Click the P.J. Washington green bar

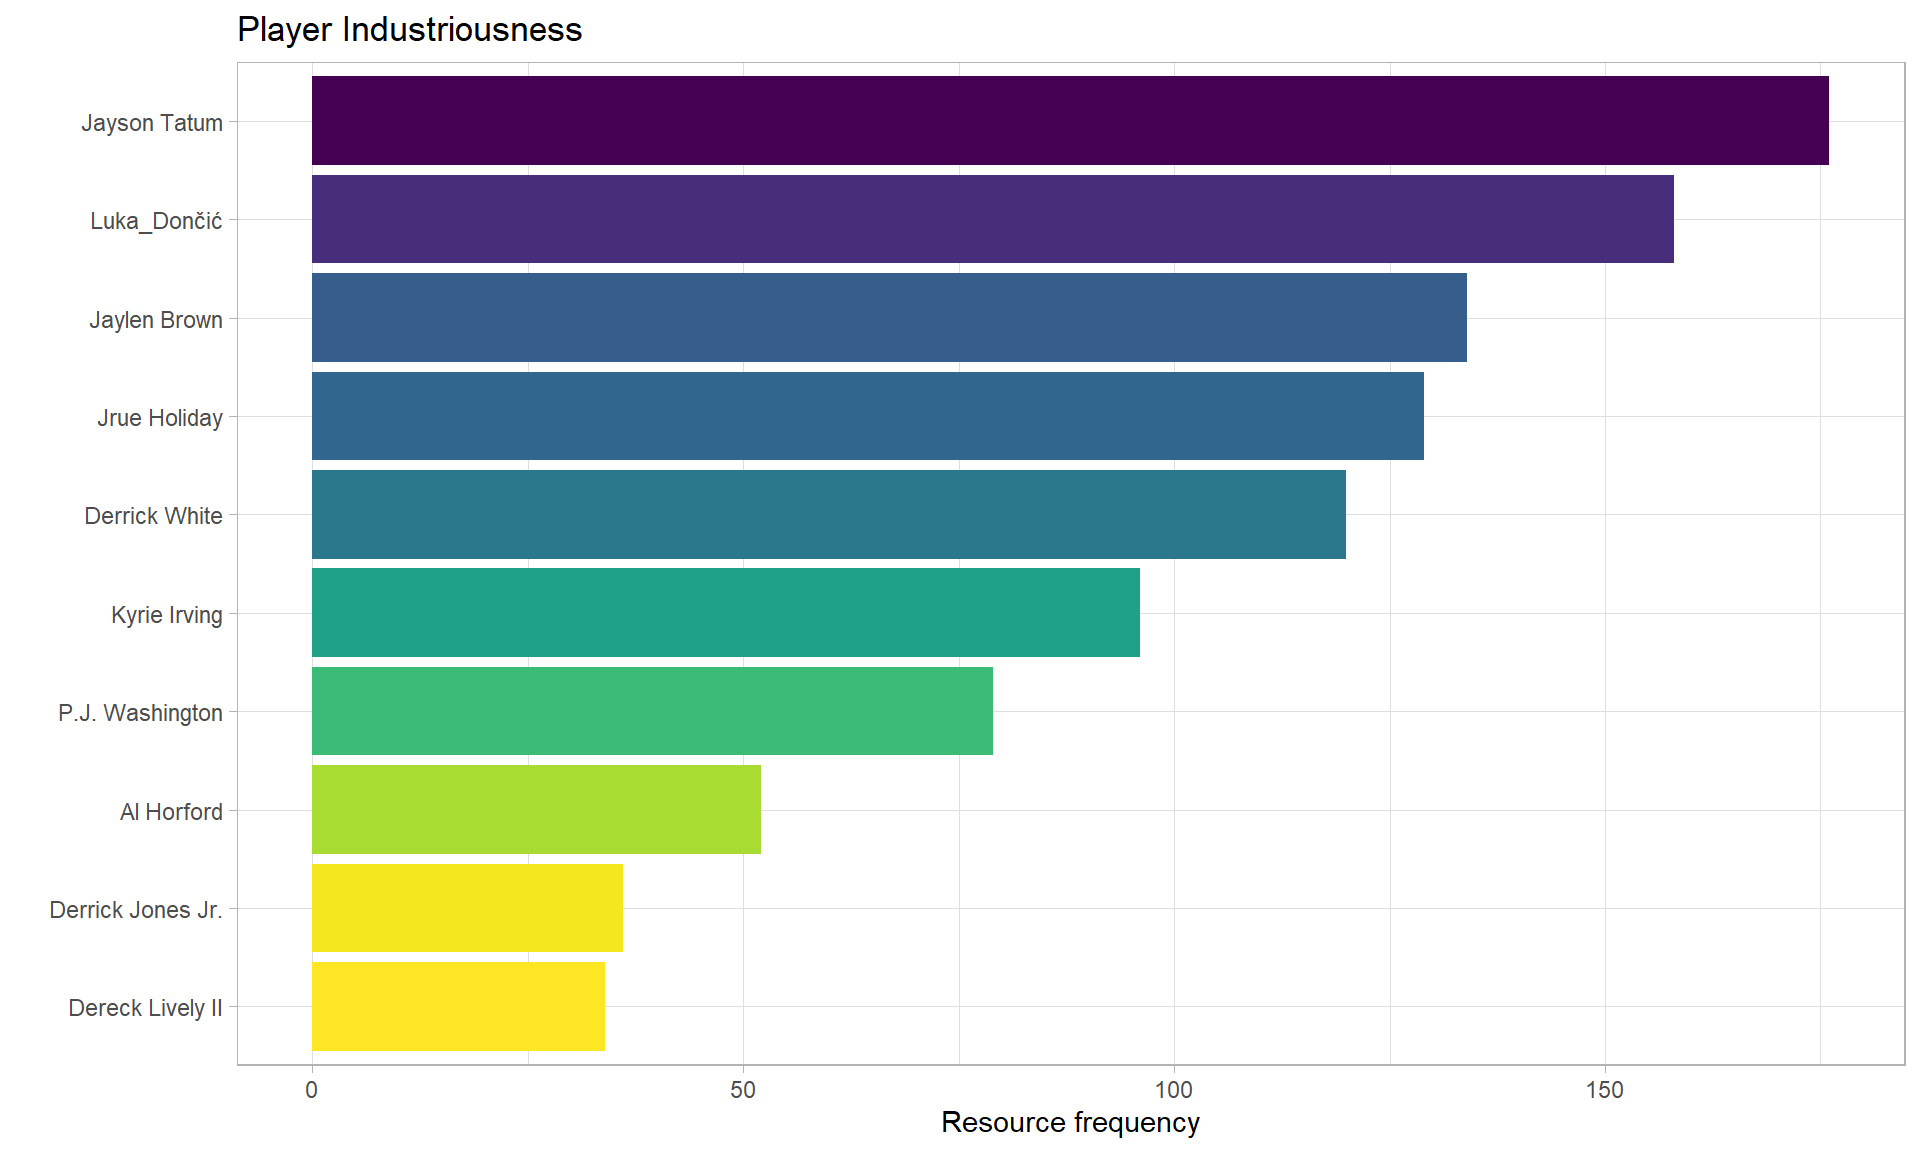pyautogui.click(x=652, y=711)
